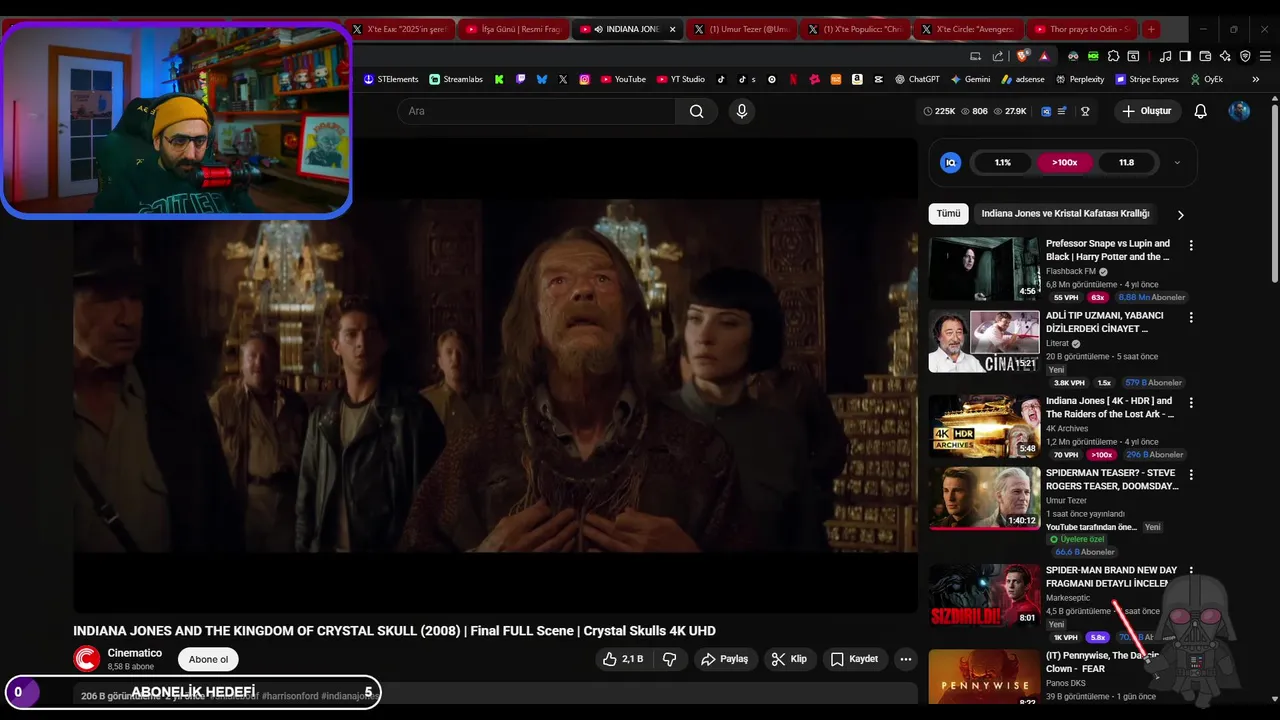Open more options for SPIDERMAN TEASER video
1280x720 pixels.
(1190, 474)
